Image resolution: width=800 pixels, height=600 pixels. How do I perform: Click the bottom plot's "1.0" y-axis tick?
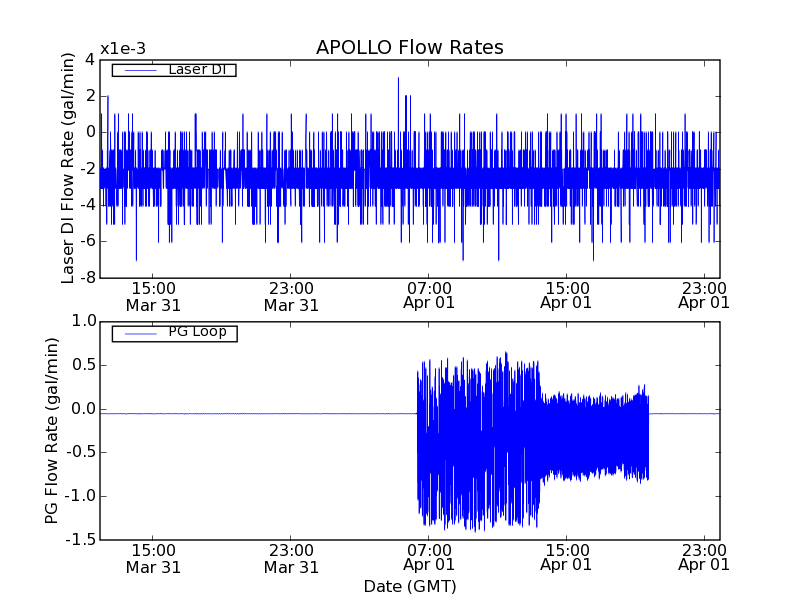point(84,321)
